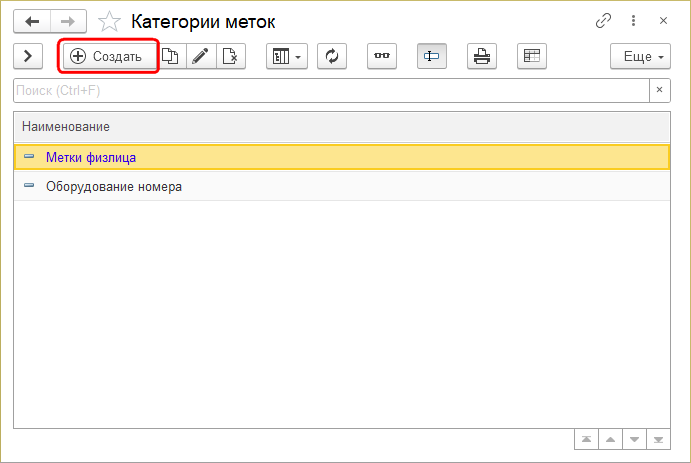Screen dimensions: 691x463
Task: Toggle the highlighted rename field button
Action: (x=432, y=57)
